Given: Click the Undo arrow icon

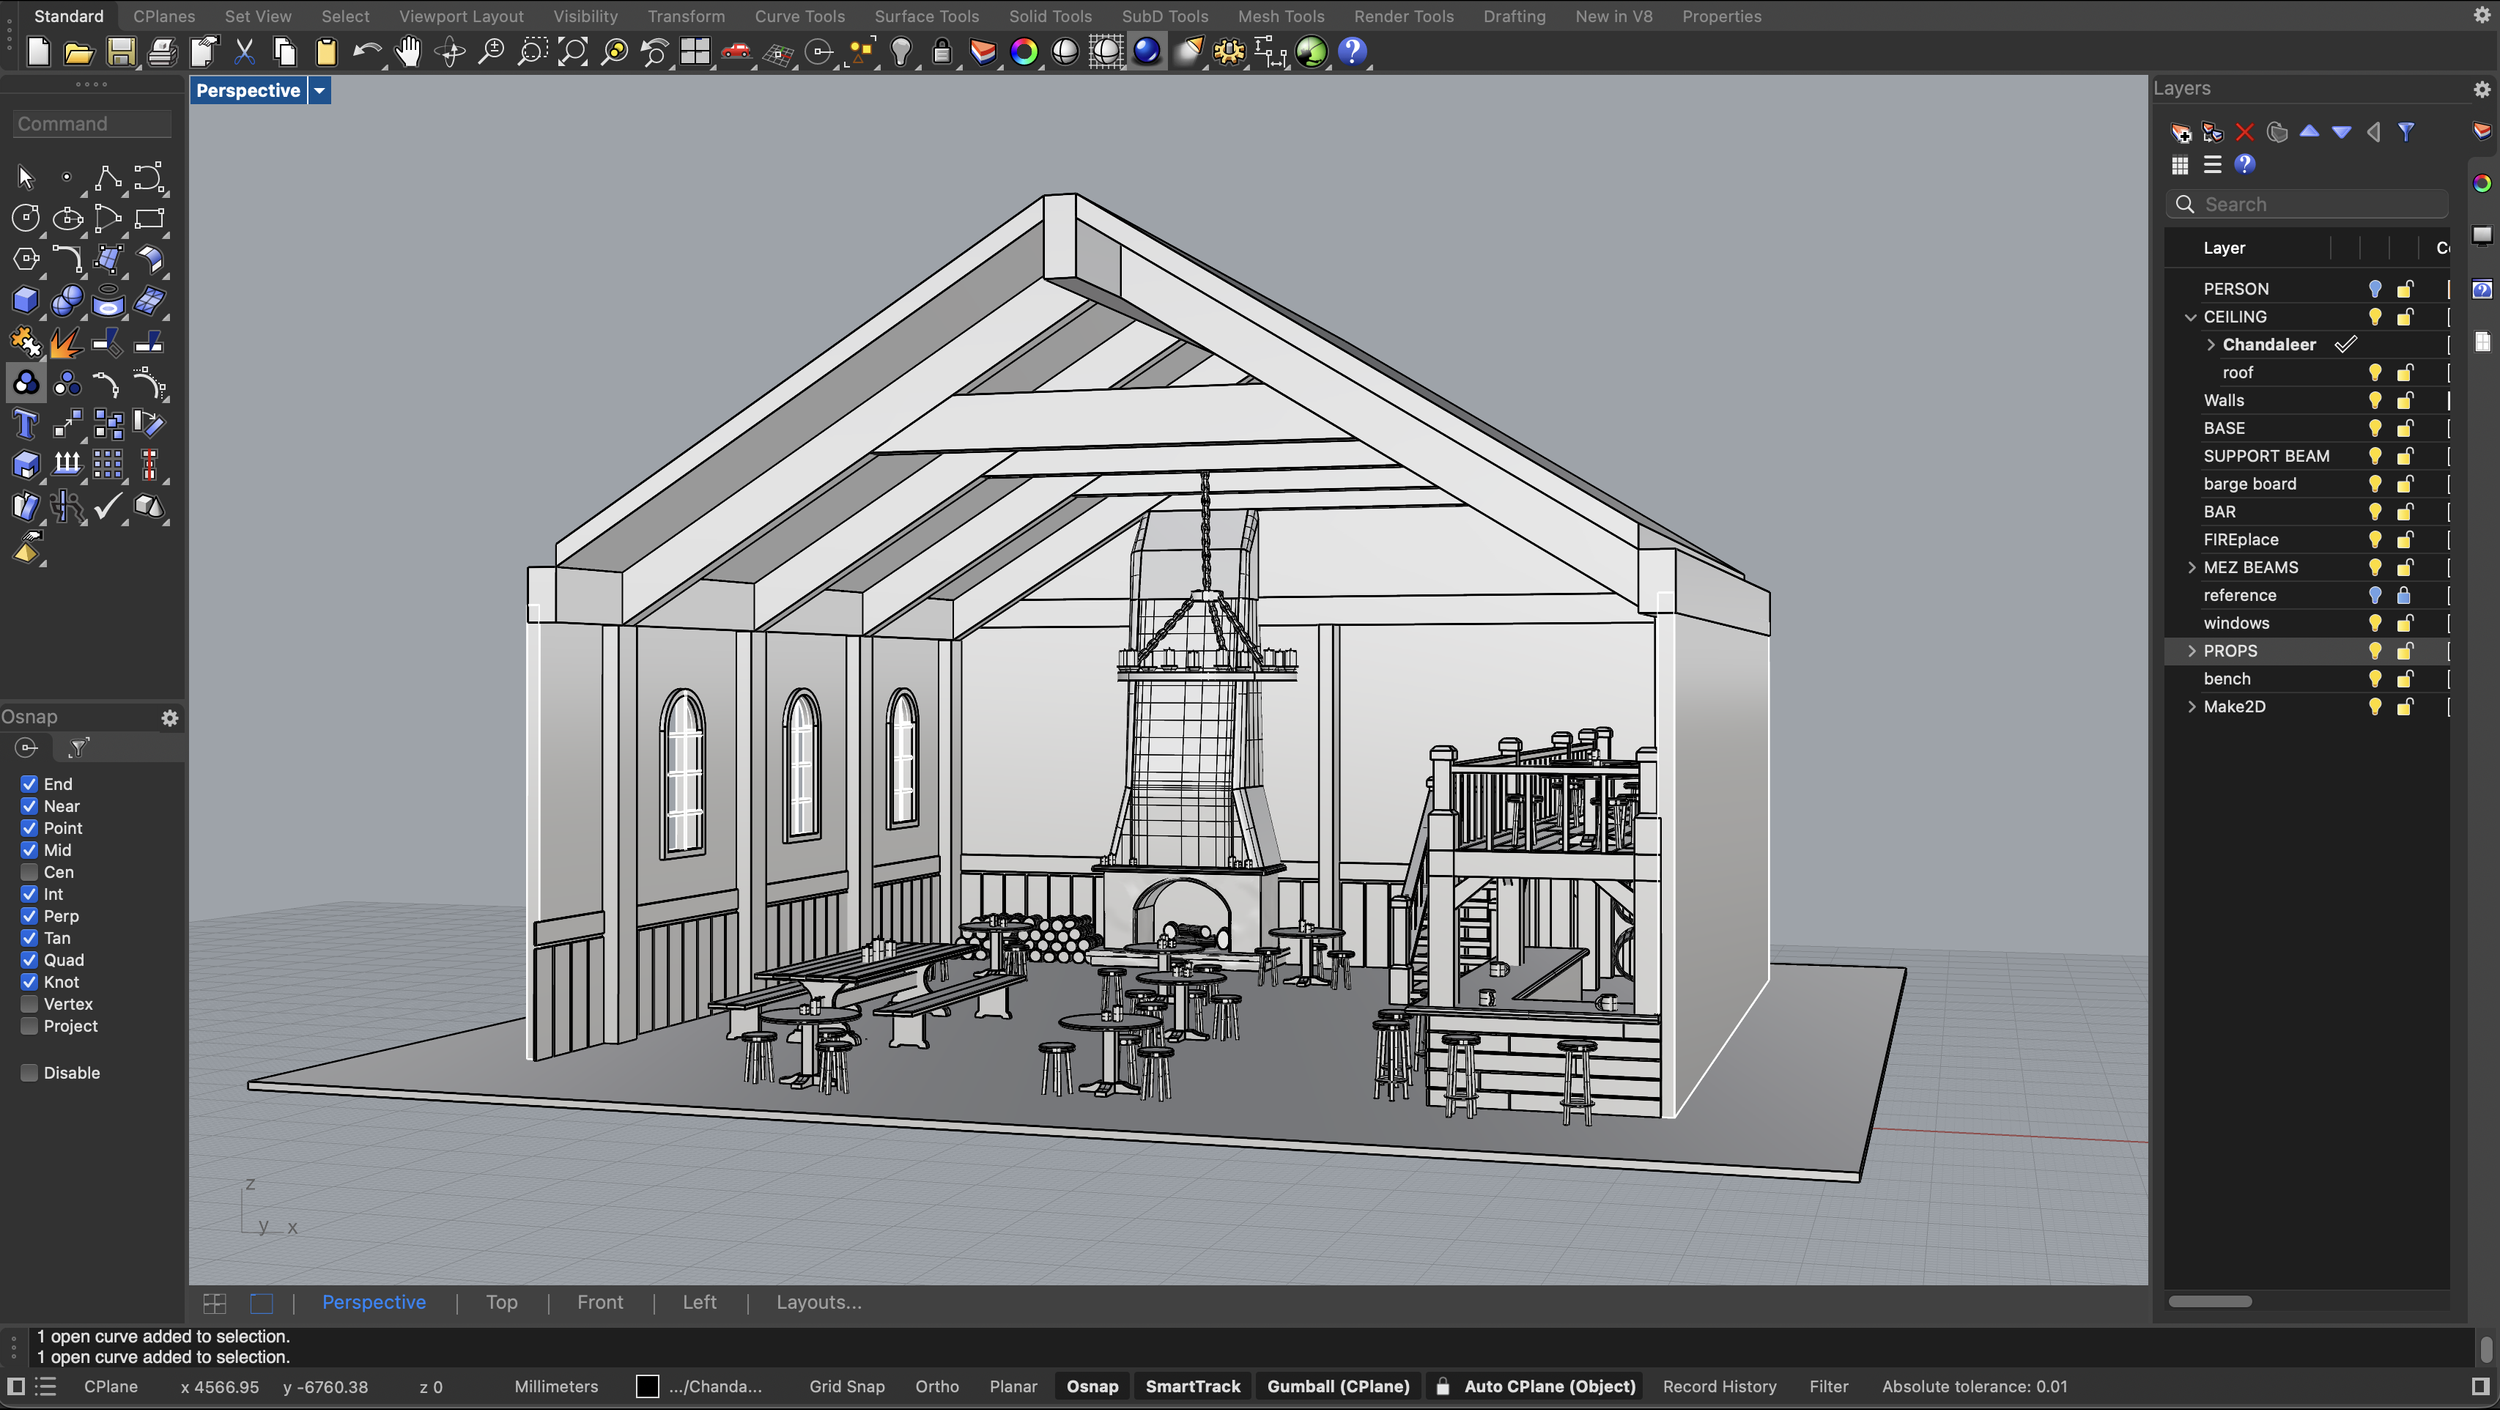Looking at the screenshot, I should pos(366,52).
